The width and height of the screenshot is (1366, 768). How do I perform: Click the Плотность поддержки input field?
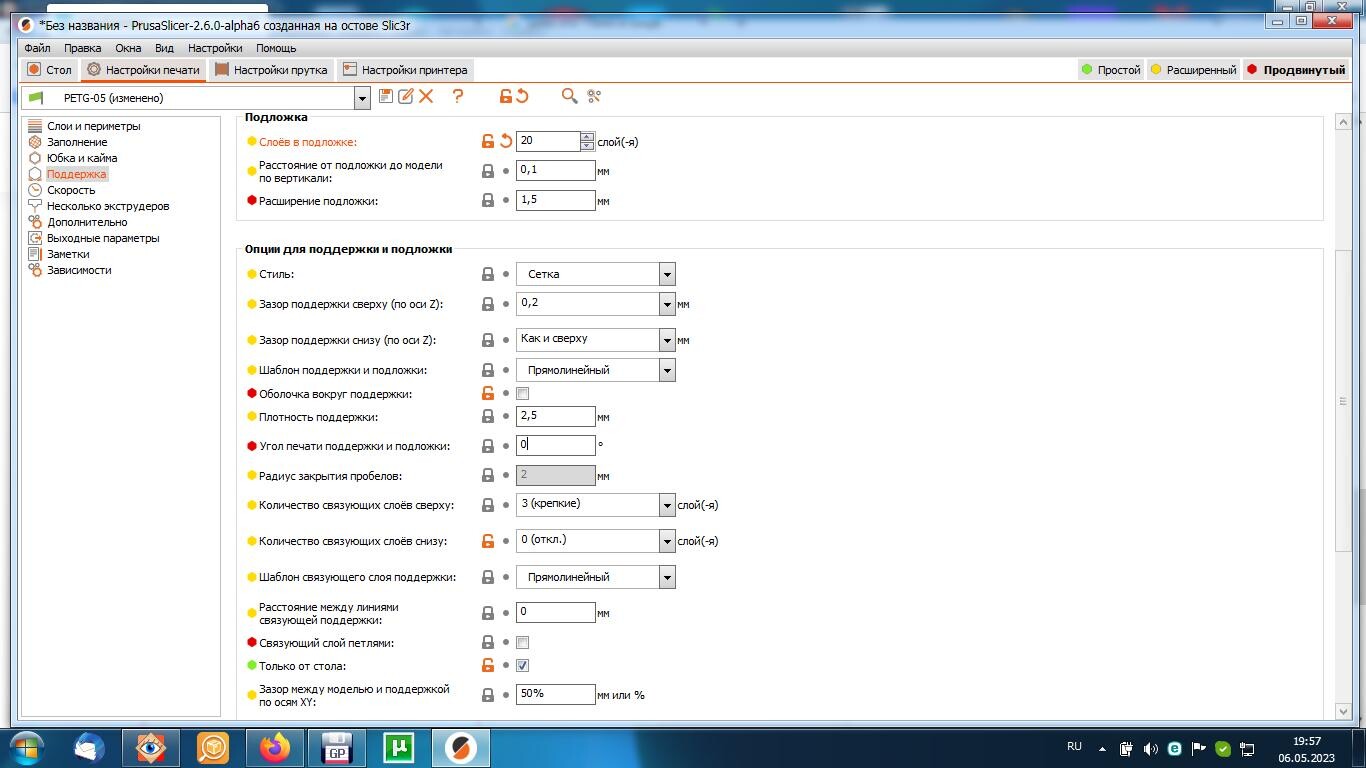(x=556, y=416)
